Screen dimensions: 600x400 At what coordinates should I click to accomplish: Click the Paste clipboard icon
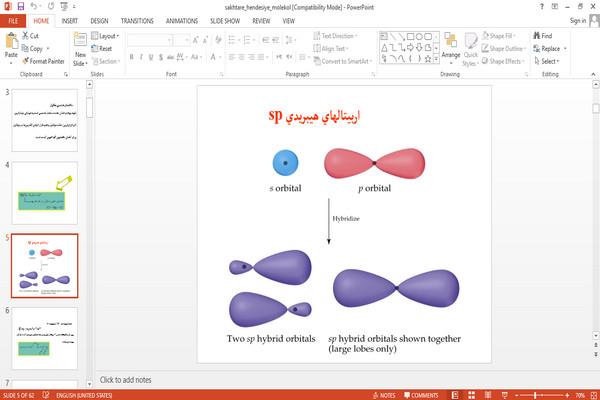click(x=11, y=40)
